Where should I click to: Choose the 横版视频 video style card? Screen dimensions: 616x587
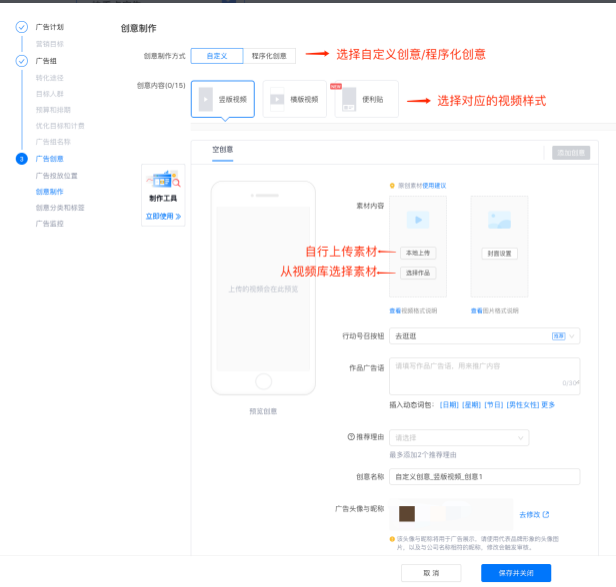coord(295,99)
